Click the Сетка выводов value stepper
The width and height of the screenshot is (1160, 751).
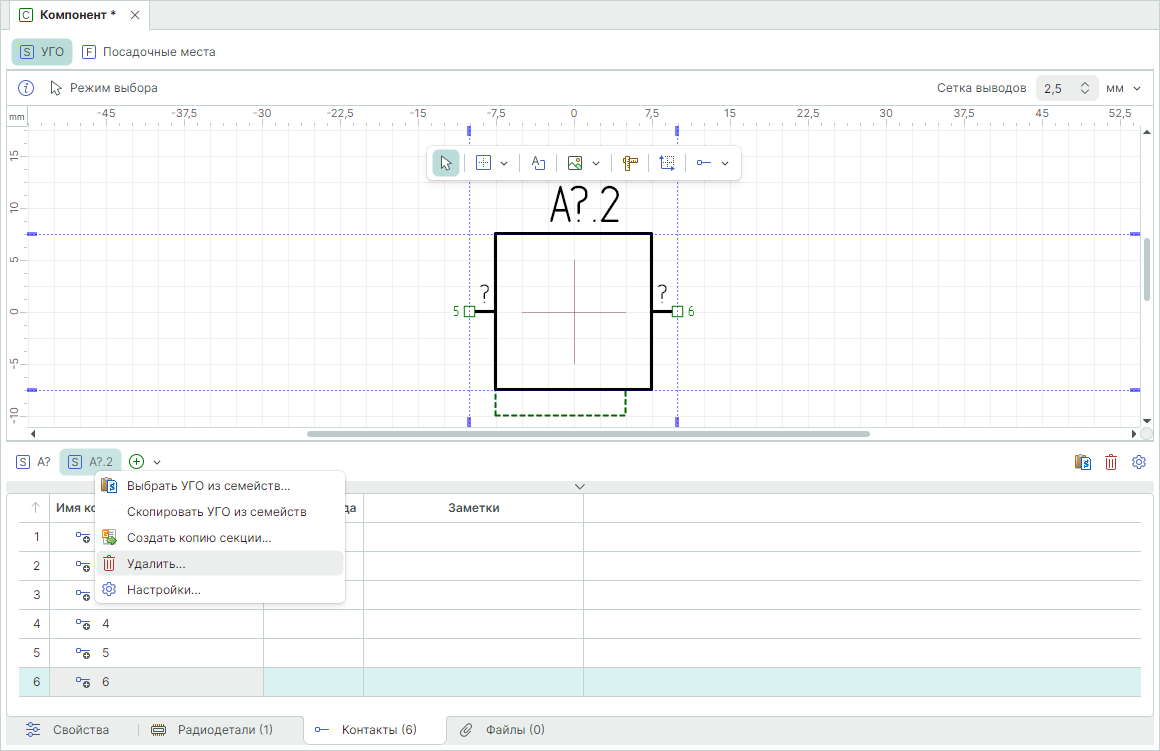pos(1085,88)
